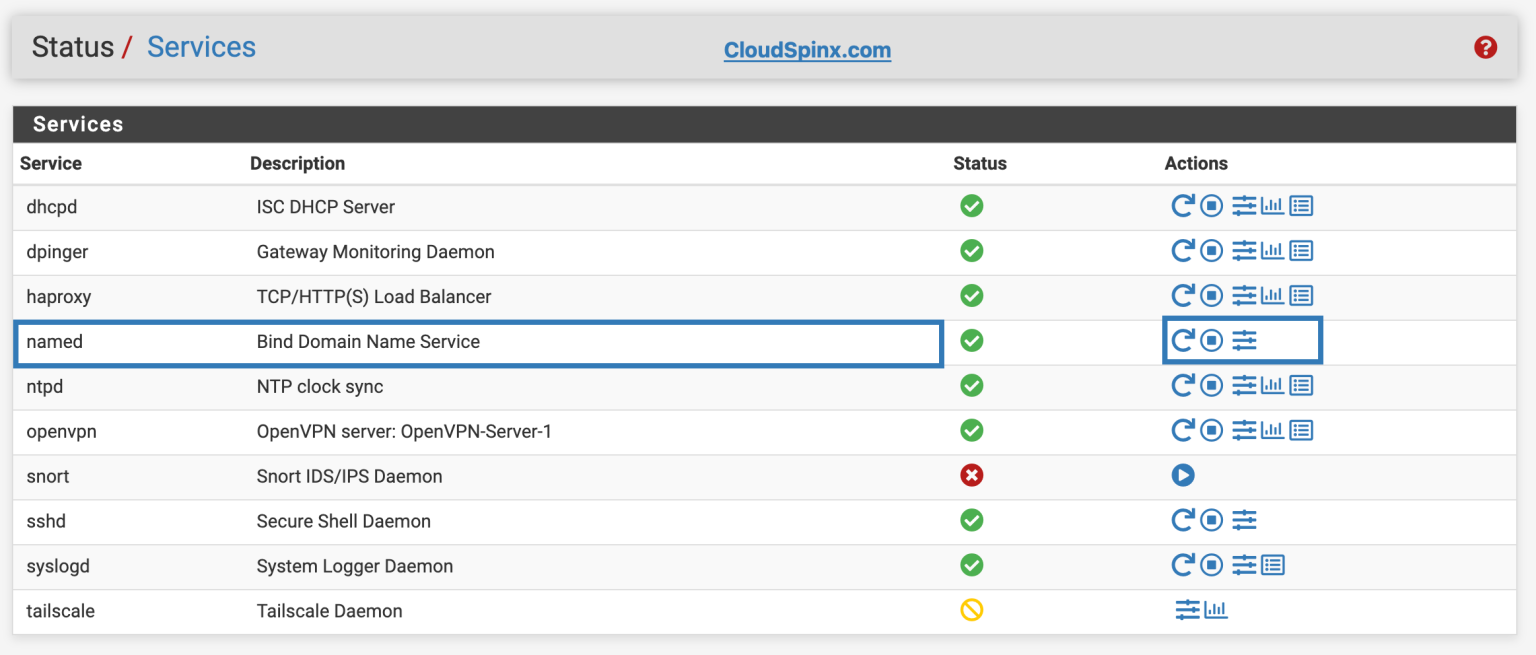This screenshot has width=1536, height=655.
Task: Visit the CloudSpinx.com link
Action: click(x=807, y=50)
